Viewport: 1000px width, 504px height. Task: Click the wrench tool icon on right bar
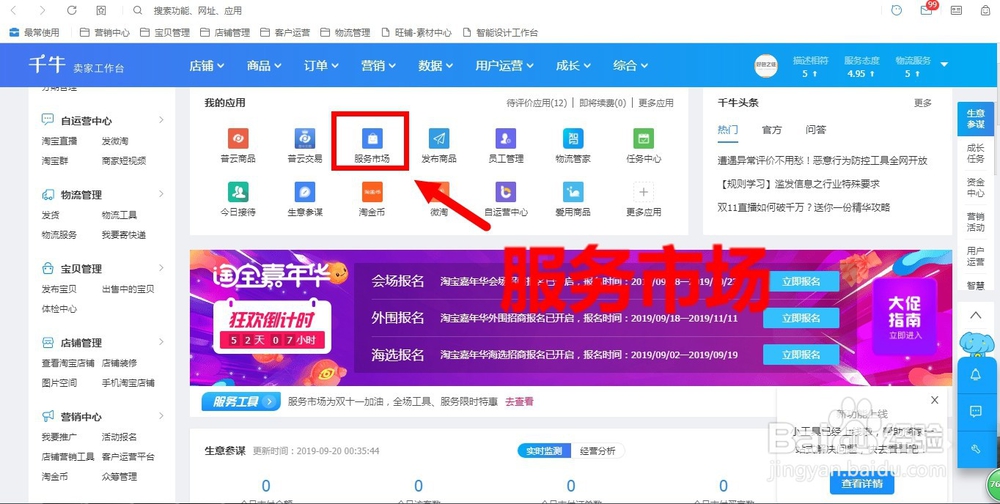[975, 449]
